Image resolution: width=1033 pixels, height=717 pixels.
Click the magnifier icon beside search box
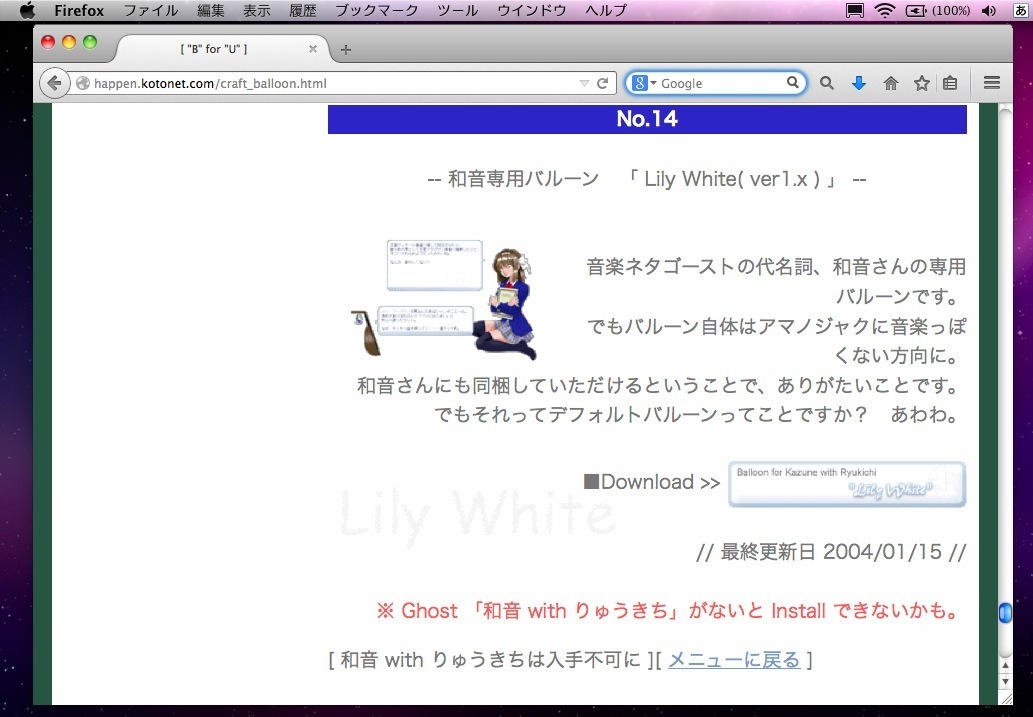tap(827, 84)
